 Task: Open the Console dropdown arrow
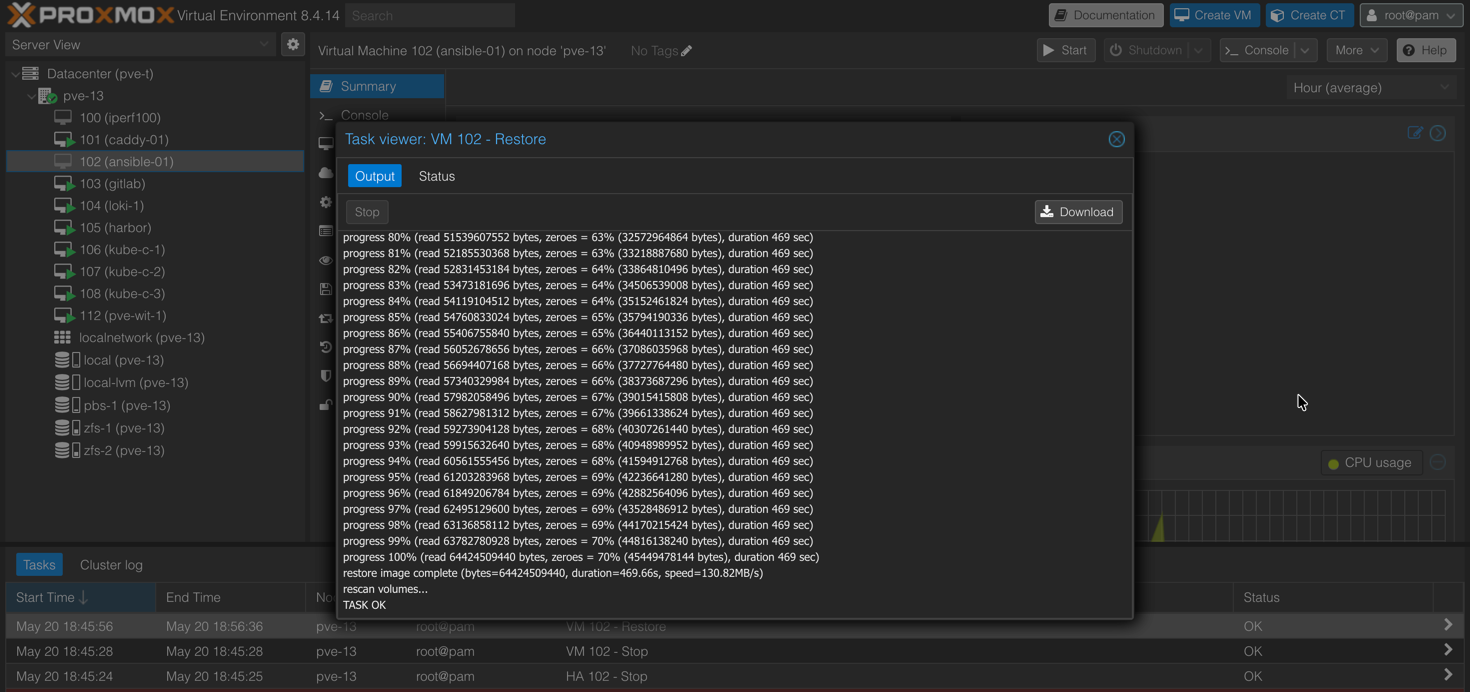pos(1305,50)
